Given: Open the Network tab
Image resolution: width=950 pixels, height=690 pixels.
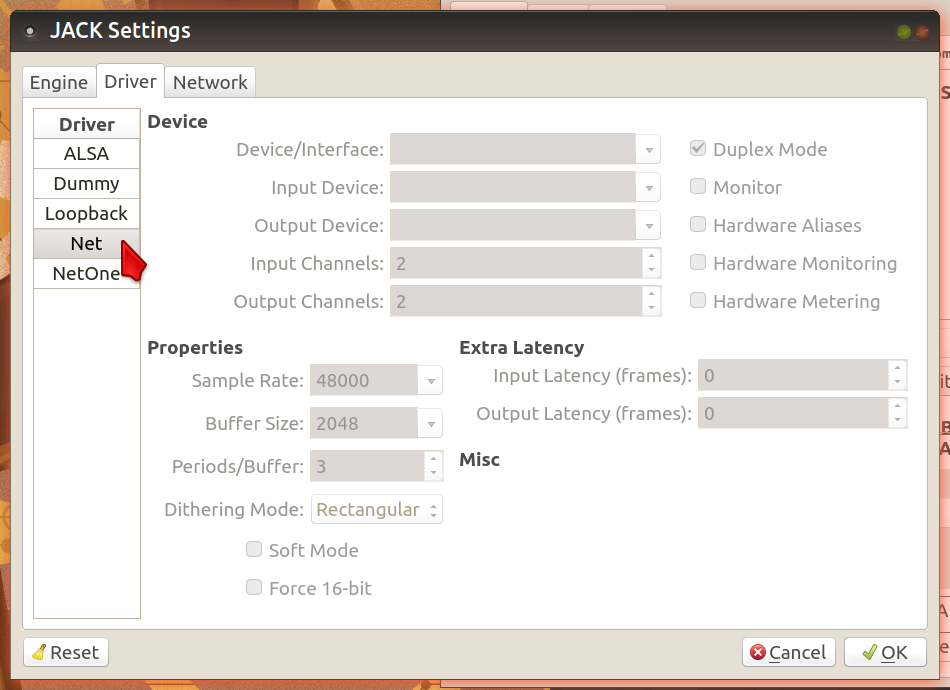Looking at the screenshot, I should coord(210,82).
